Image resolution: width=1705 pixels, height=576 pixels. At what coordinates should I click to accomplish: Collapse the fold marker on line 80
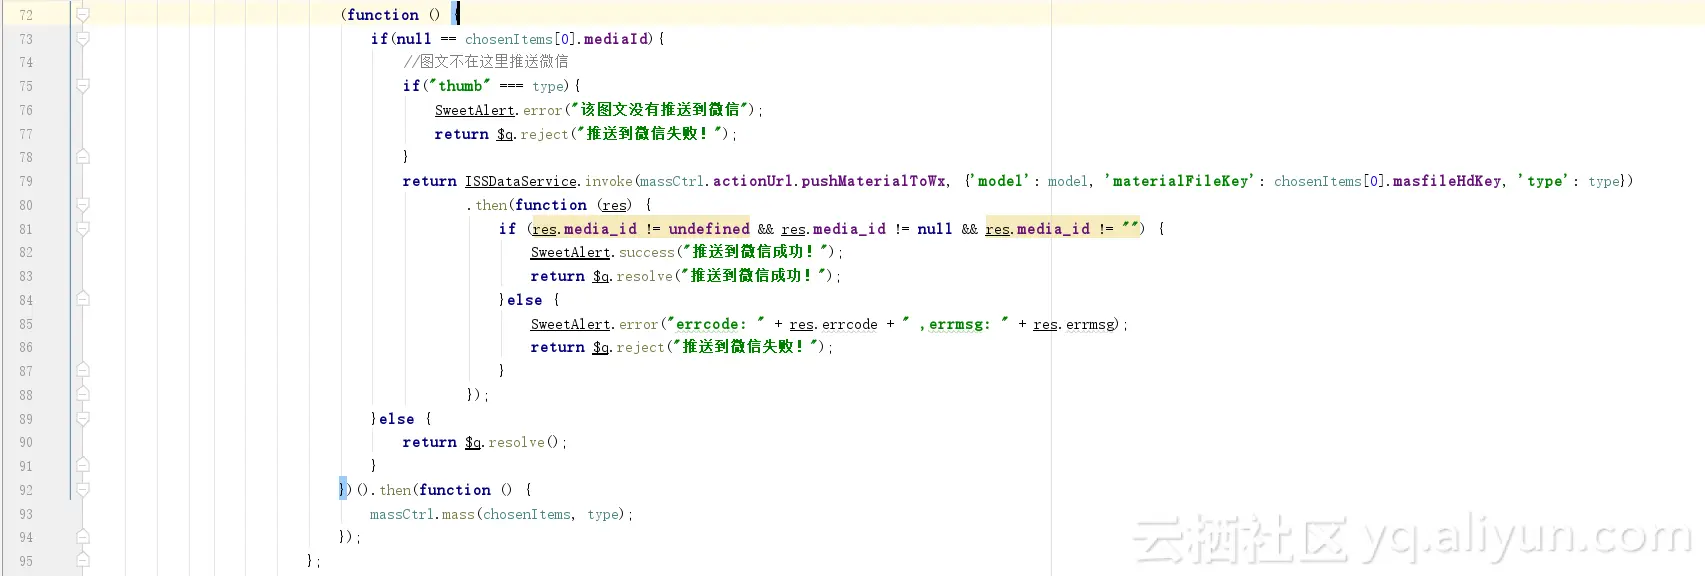pyautogui.click(x=83, y=205)
